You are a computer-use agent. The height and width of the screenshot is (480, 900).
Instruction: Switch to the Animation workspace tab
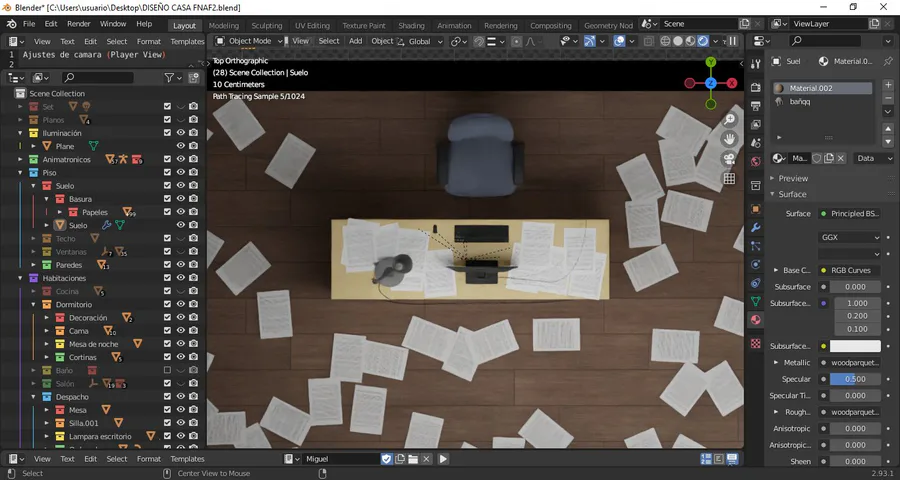pyautogui.click(x=454, y=26)
